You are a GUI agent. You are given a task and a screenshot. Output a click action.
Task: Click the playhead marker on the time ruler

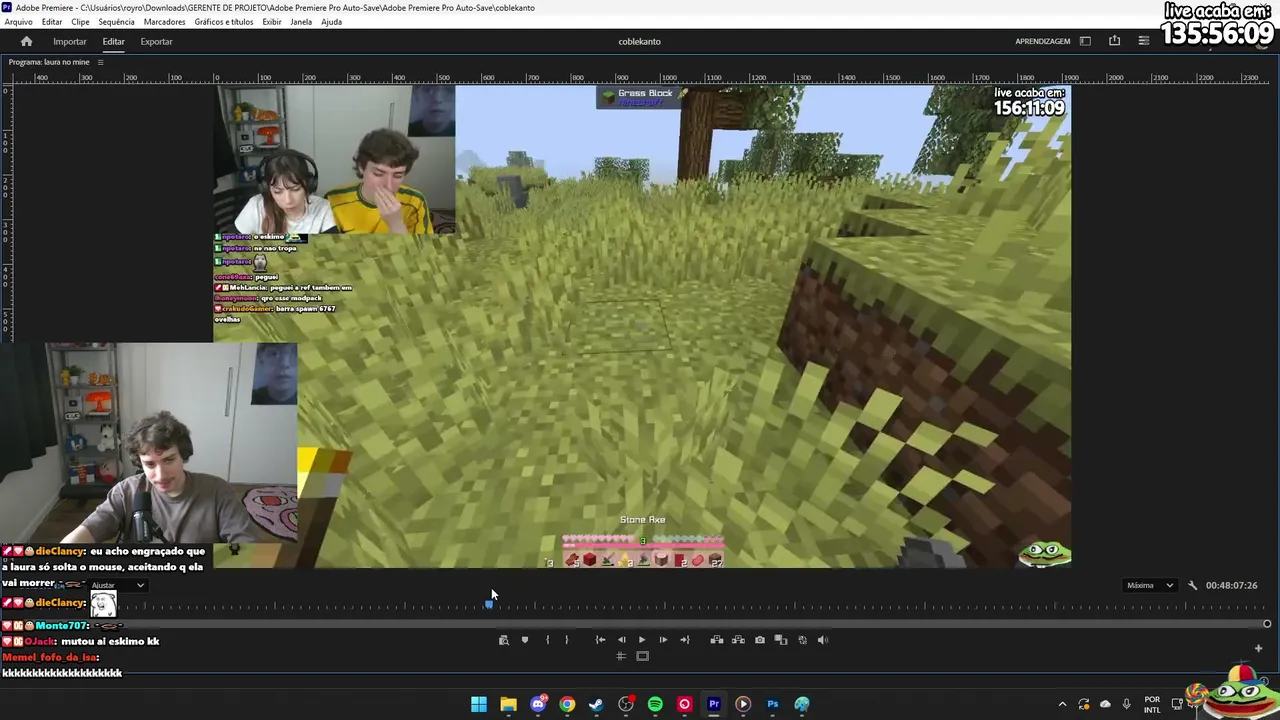click(489, 604)
